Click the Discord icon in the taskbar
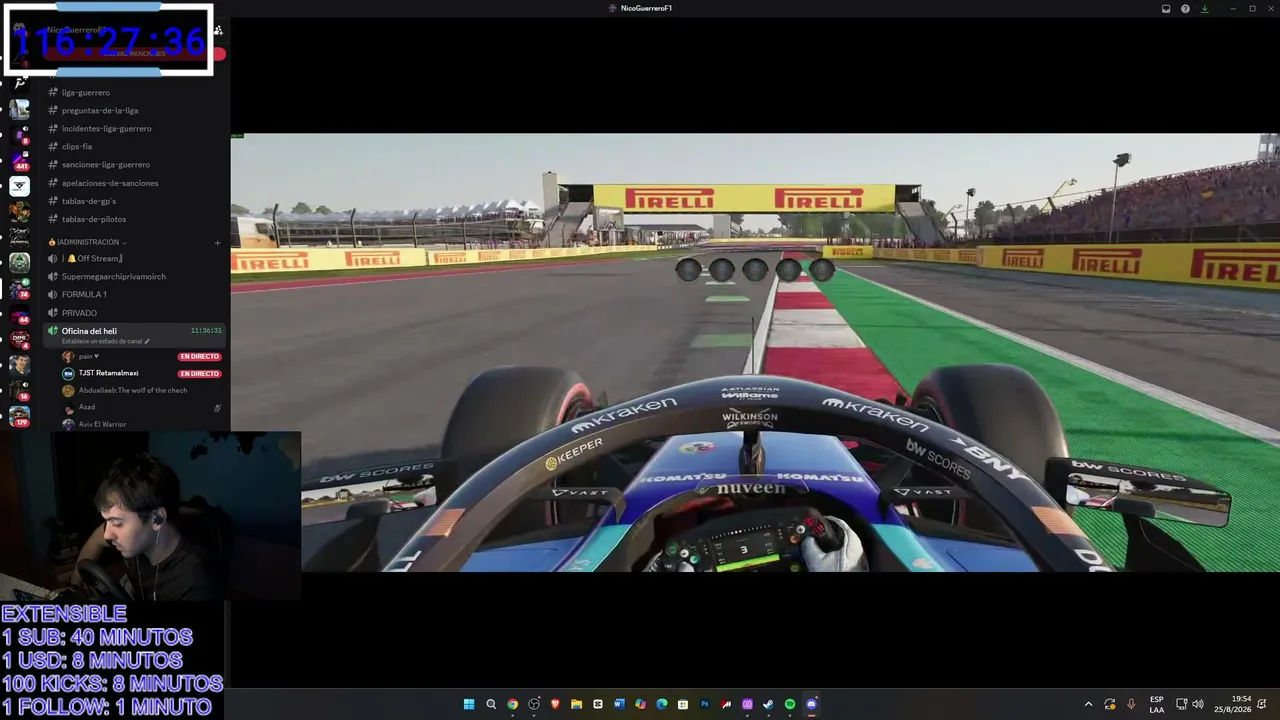The image size is (1280, 720). (x=811, y=704)
